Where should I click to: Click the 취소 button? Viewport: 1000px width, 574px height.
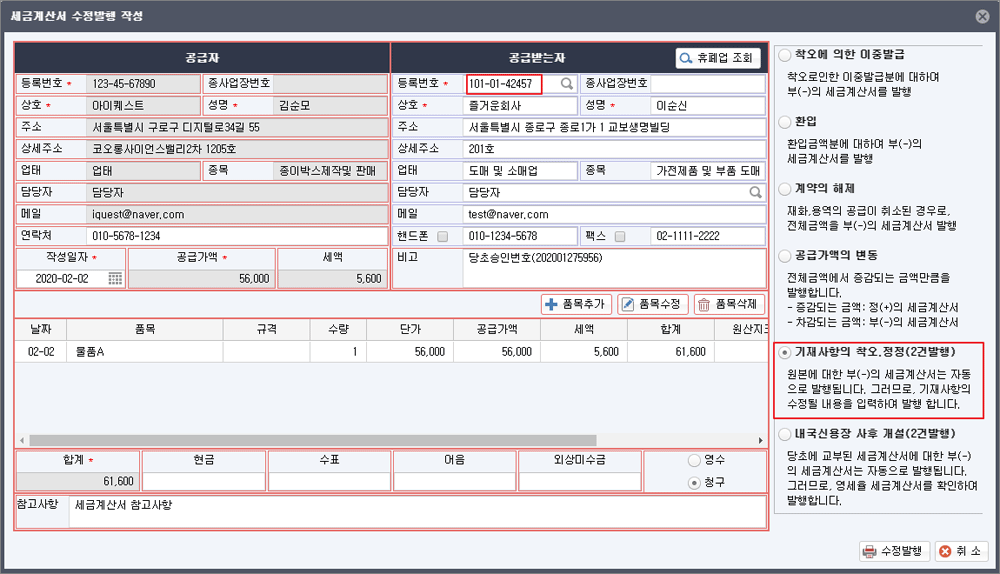[962, 551]
